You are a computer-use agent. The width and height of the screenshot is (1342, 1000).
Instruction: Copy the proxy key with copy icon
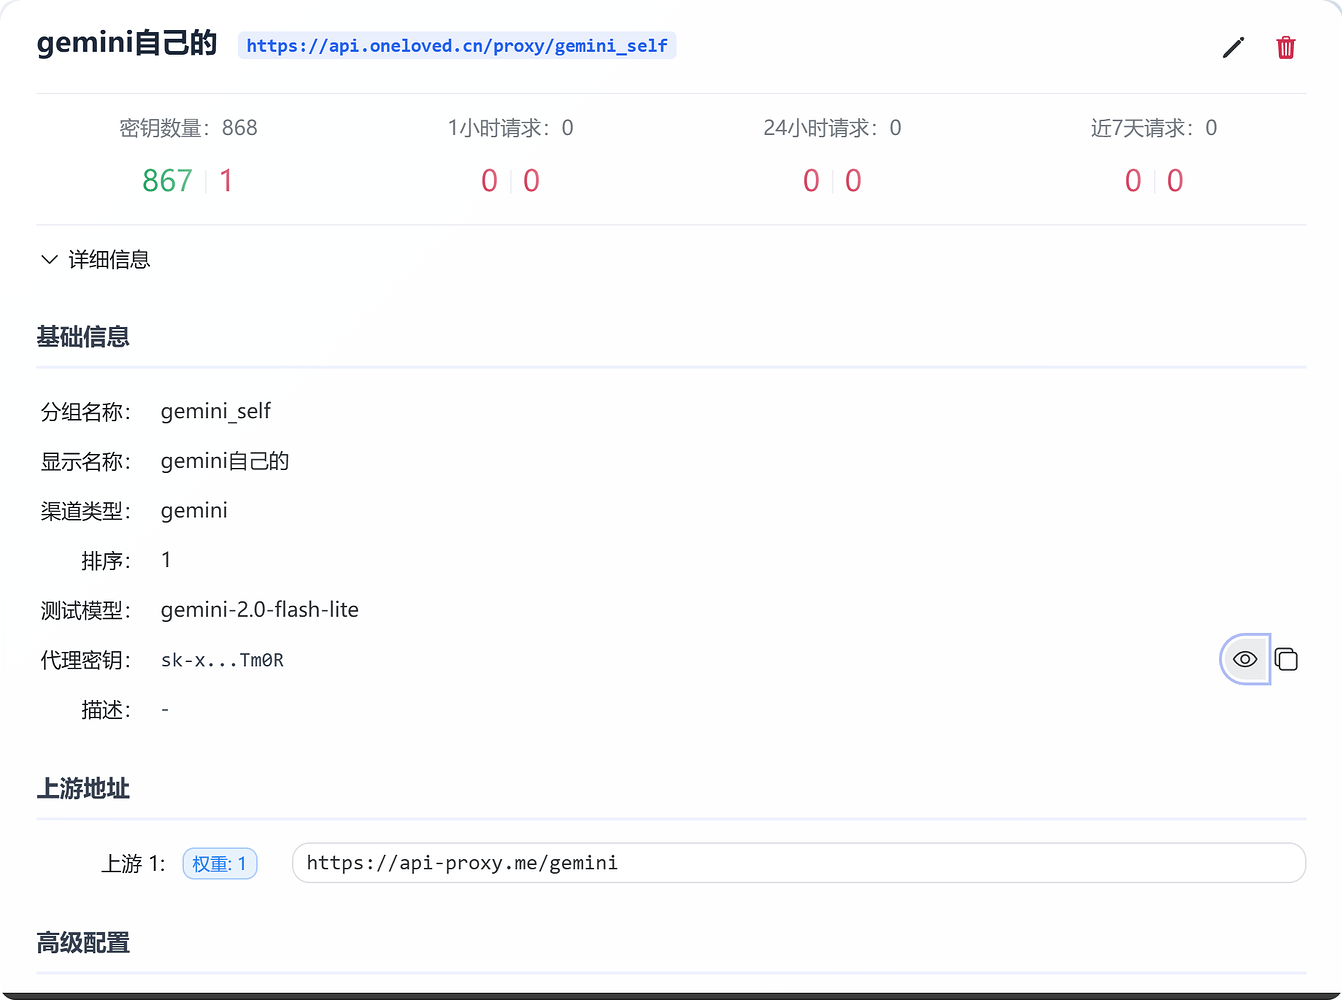click(x=1286, y=659)
